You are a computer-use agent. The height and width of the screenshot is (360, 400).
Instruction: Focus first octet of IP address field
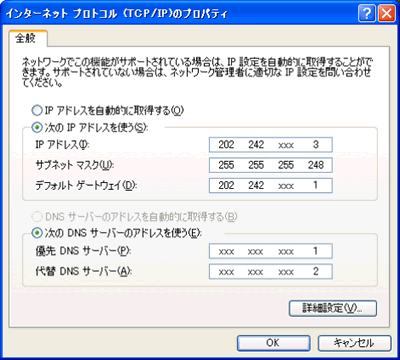point(226,145)
